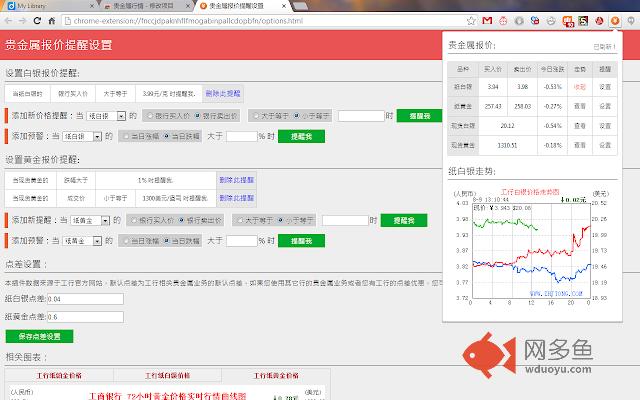Click 保存点差设置 button
Viewport: 640px width, 400px height.
[x=40, y=336]
